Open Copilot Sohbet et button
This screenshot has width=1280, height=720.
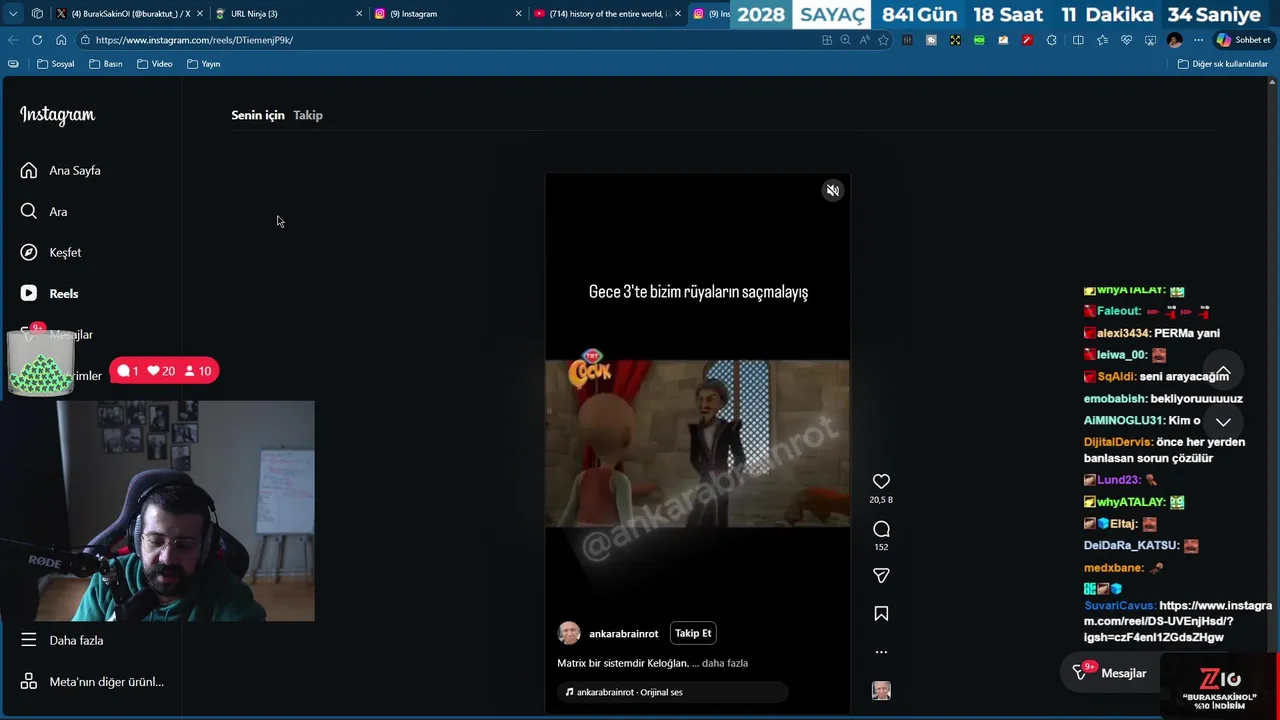click(x=1243, y=40)
